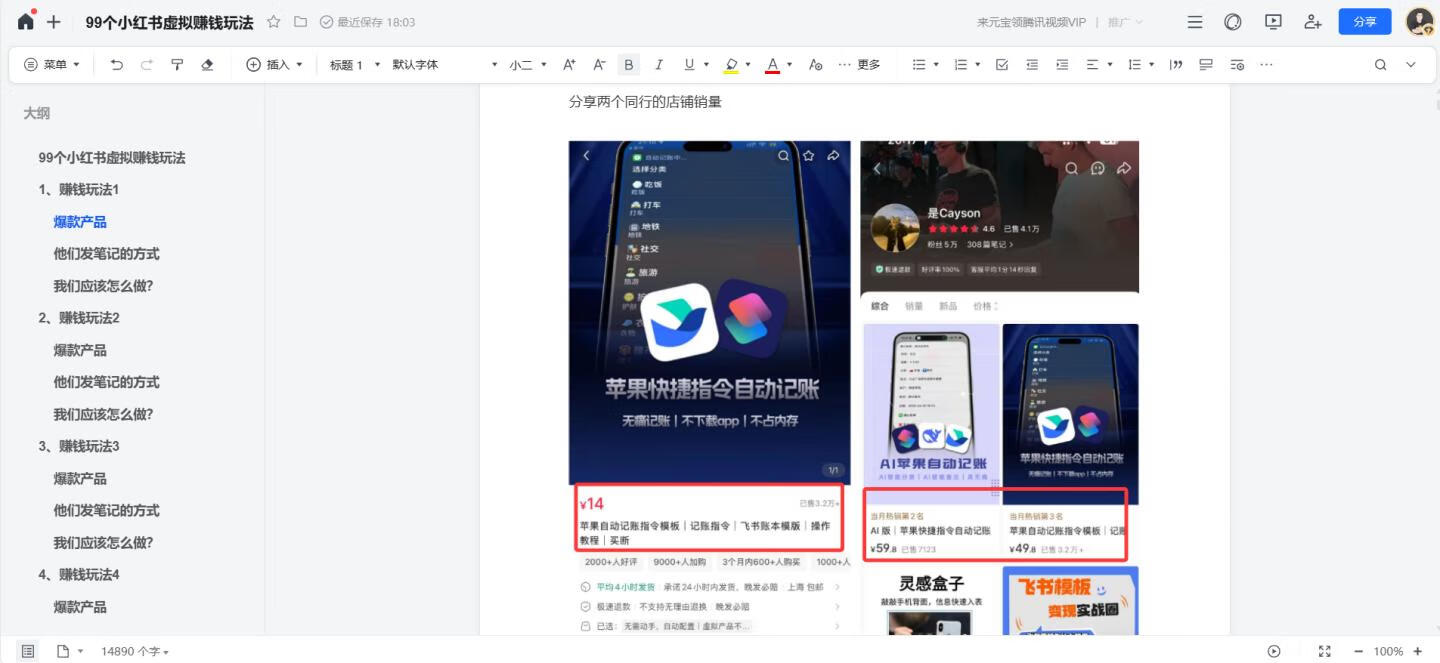Screen dimensions: 1440x663
Task: Open the in-document search icon
Action: (1380, 64)
